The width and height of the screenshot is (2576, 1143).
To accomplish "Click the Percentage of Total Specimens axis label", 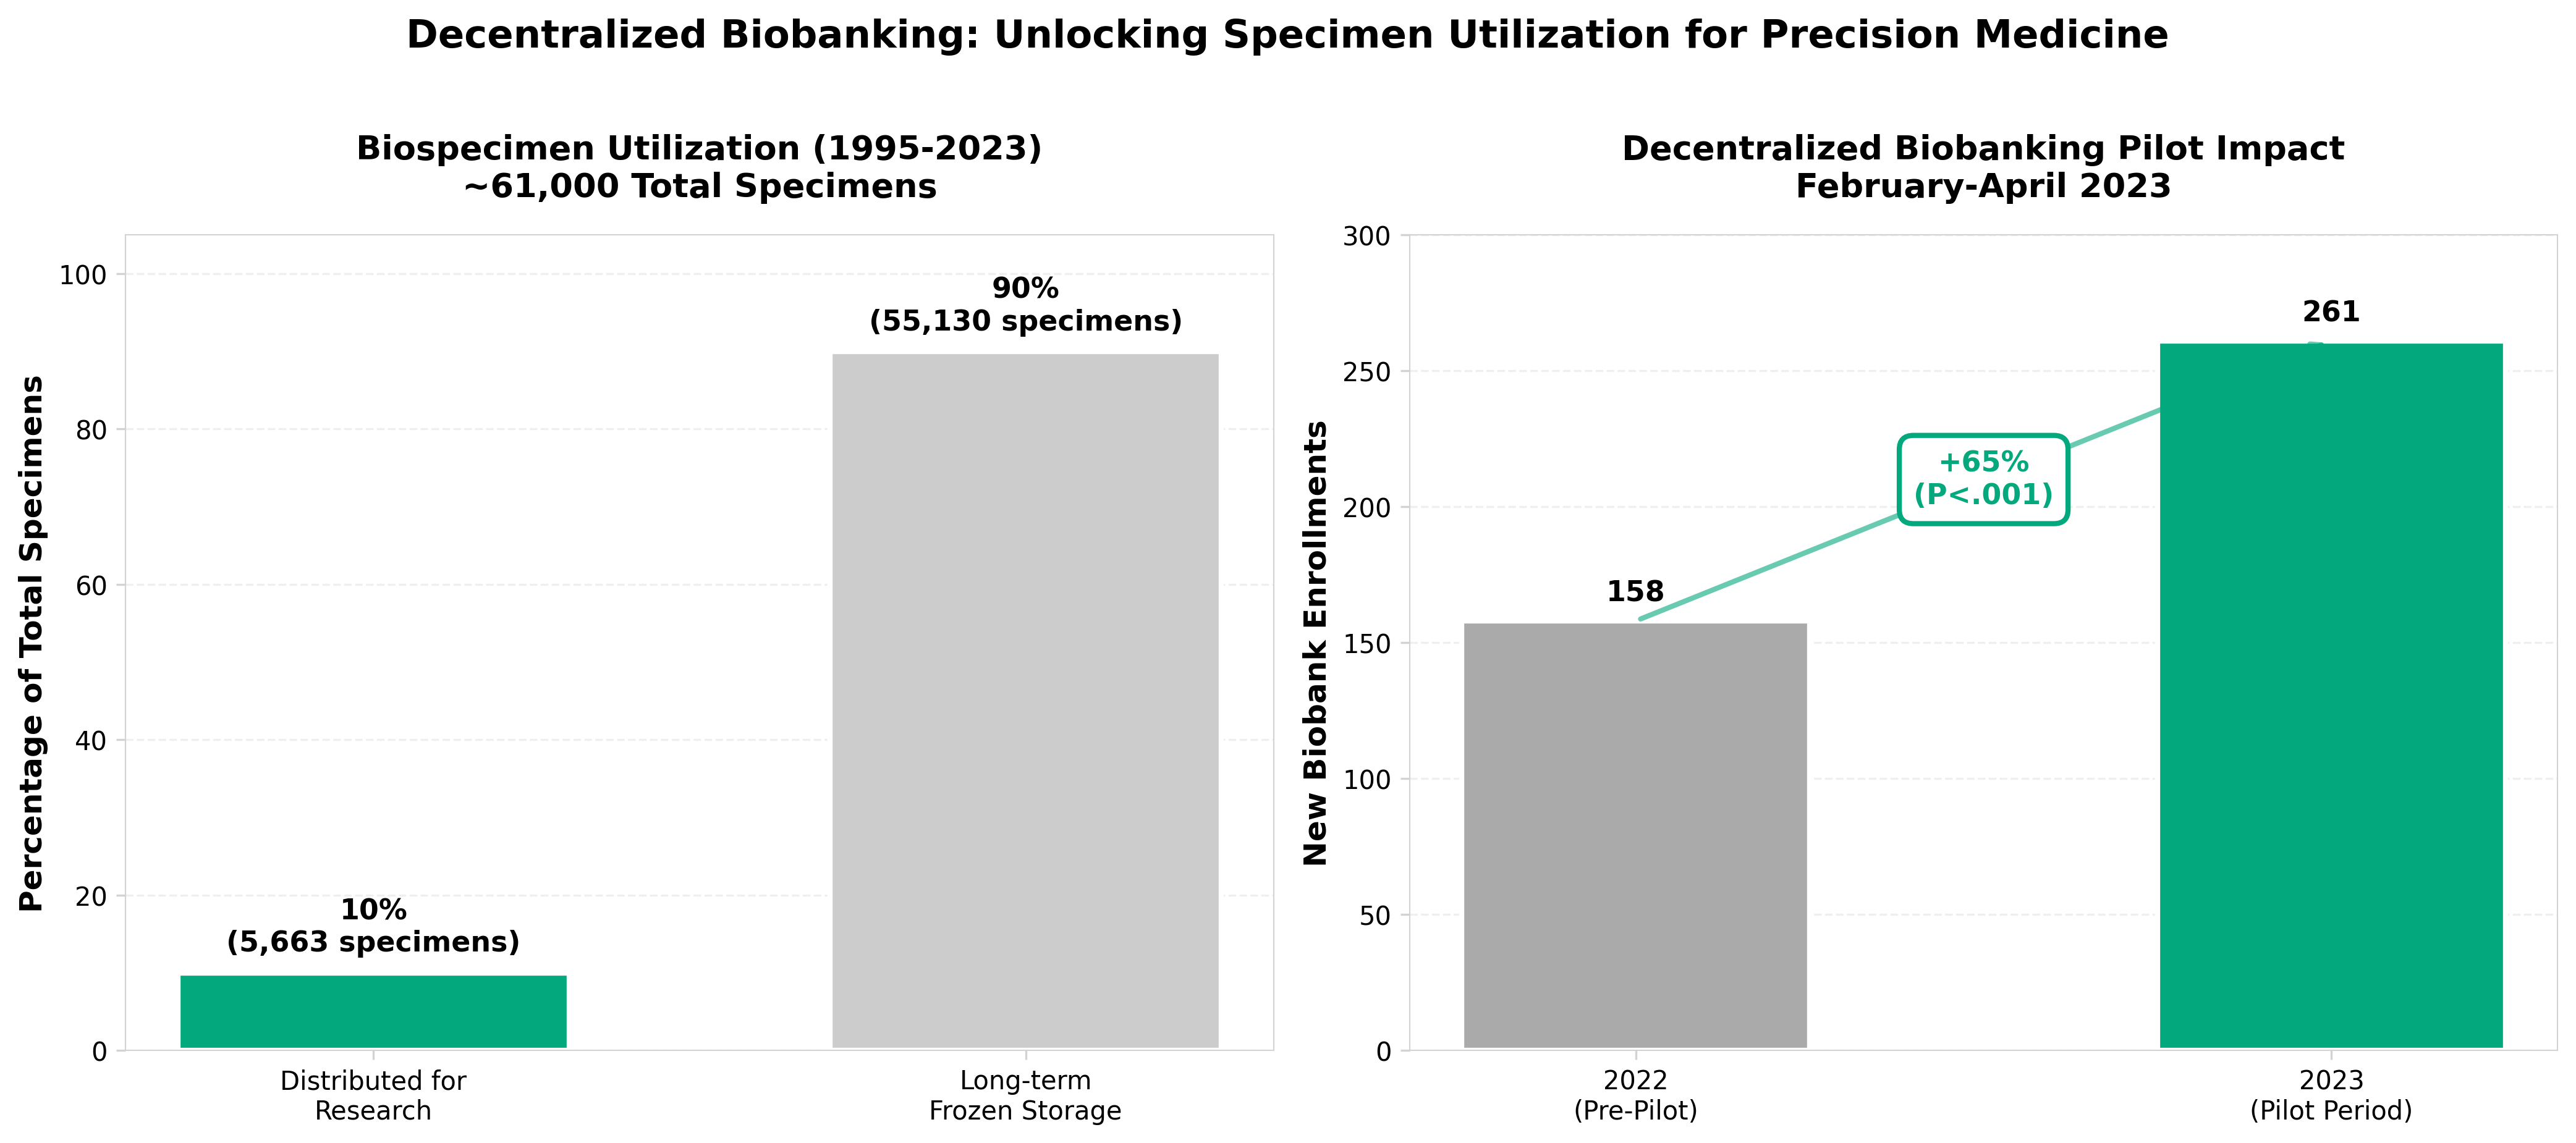I will click(32, 643).
